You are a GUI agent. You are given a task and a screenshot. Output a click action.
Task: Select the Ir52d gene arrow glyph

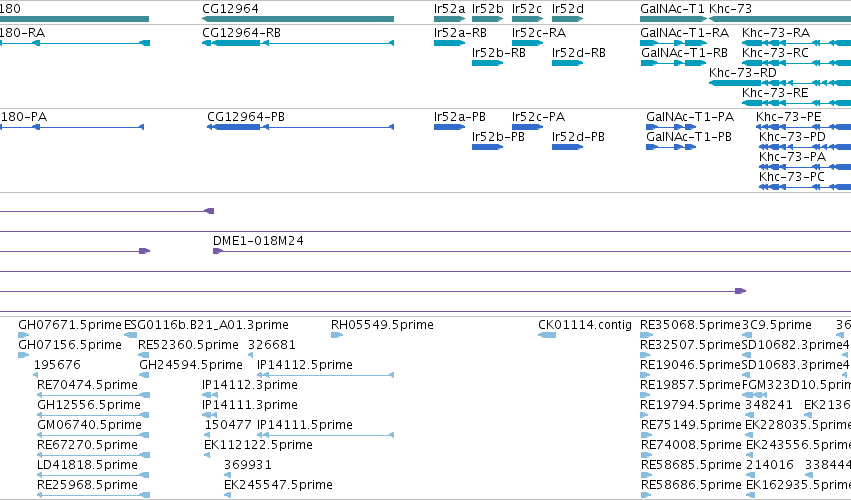coord(568,19)
